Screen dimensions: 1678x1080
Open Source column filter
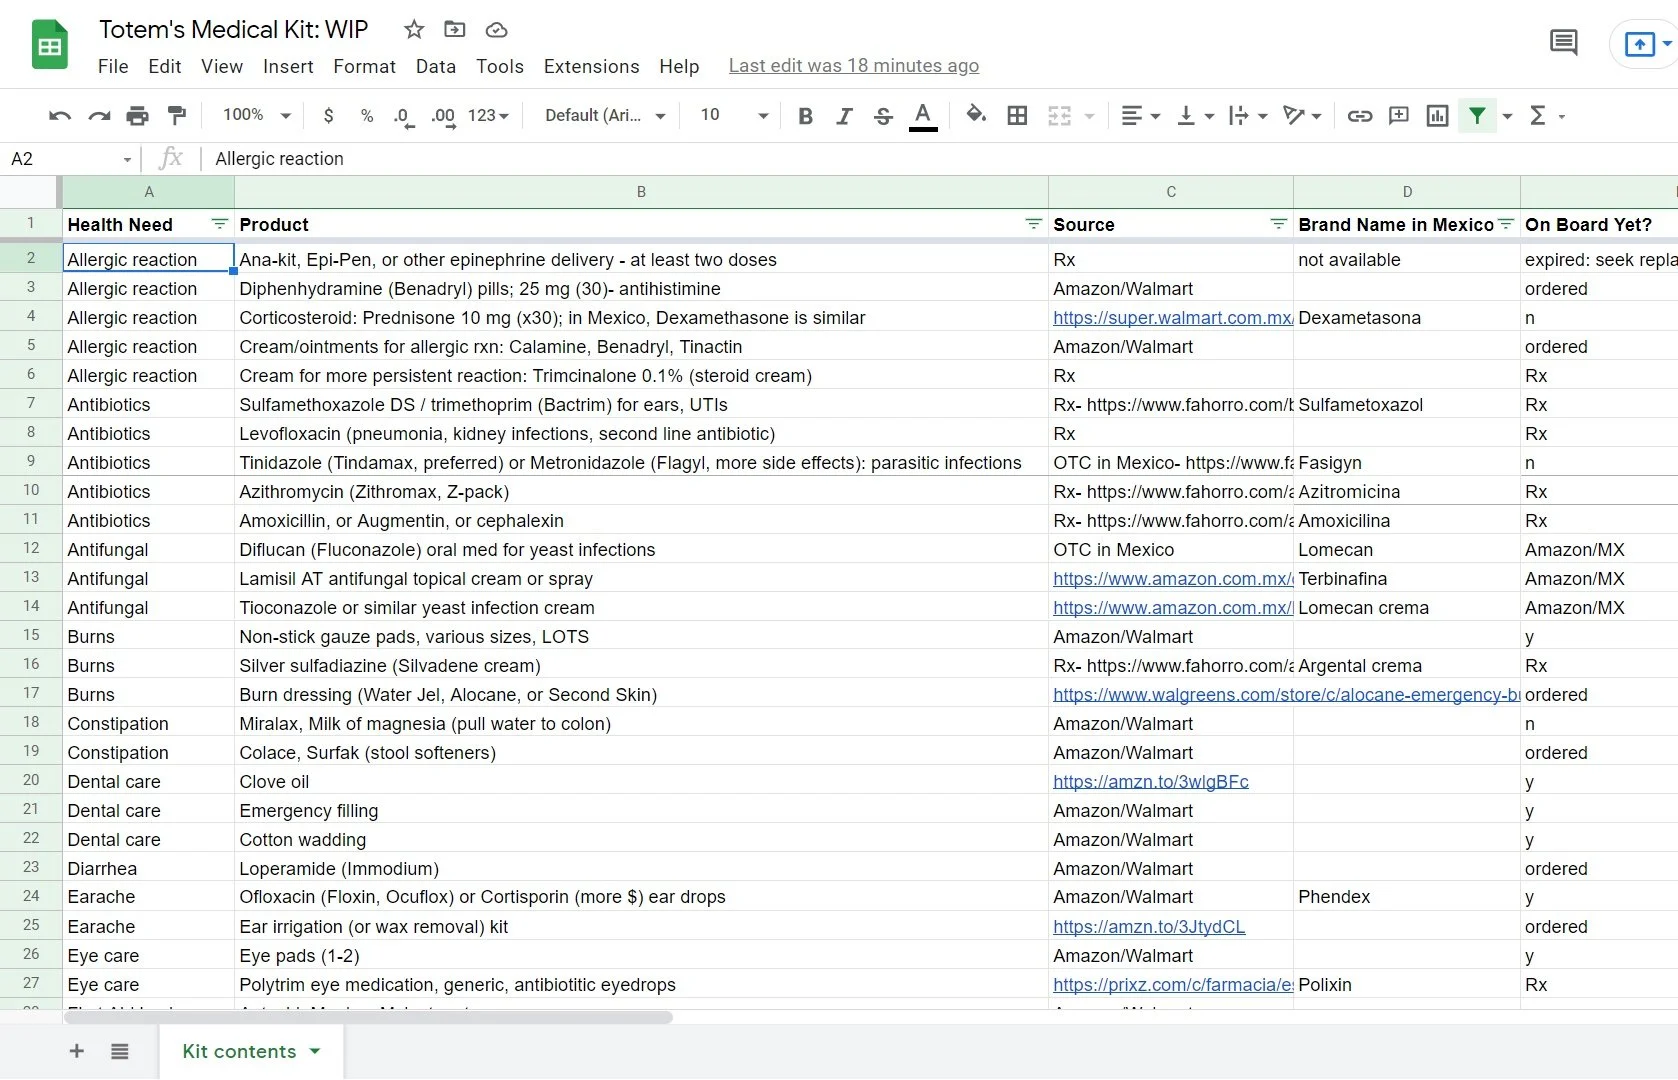1278,224
